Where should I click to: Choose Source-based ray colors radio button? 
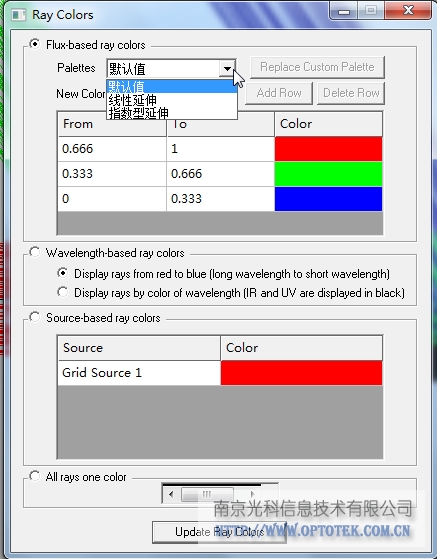pyautogui.click(x=35, y=317)
